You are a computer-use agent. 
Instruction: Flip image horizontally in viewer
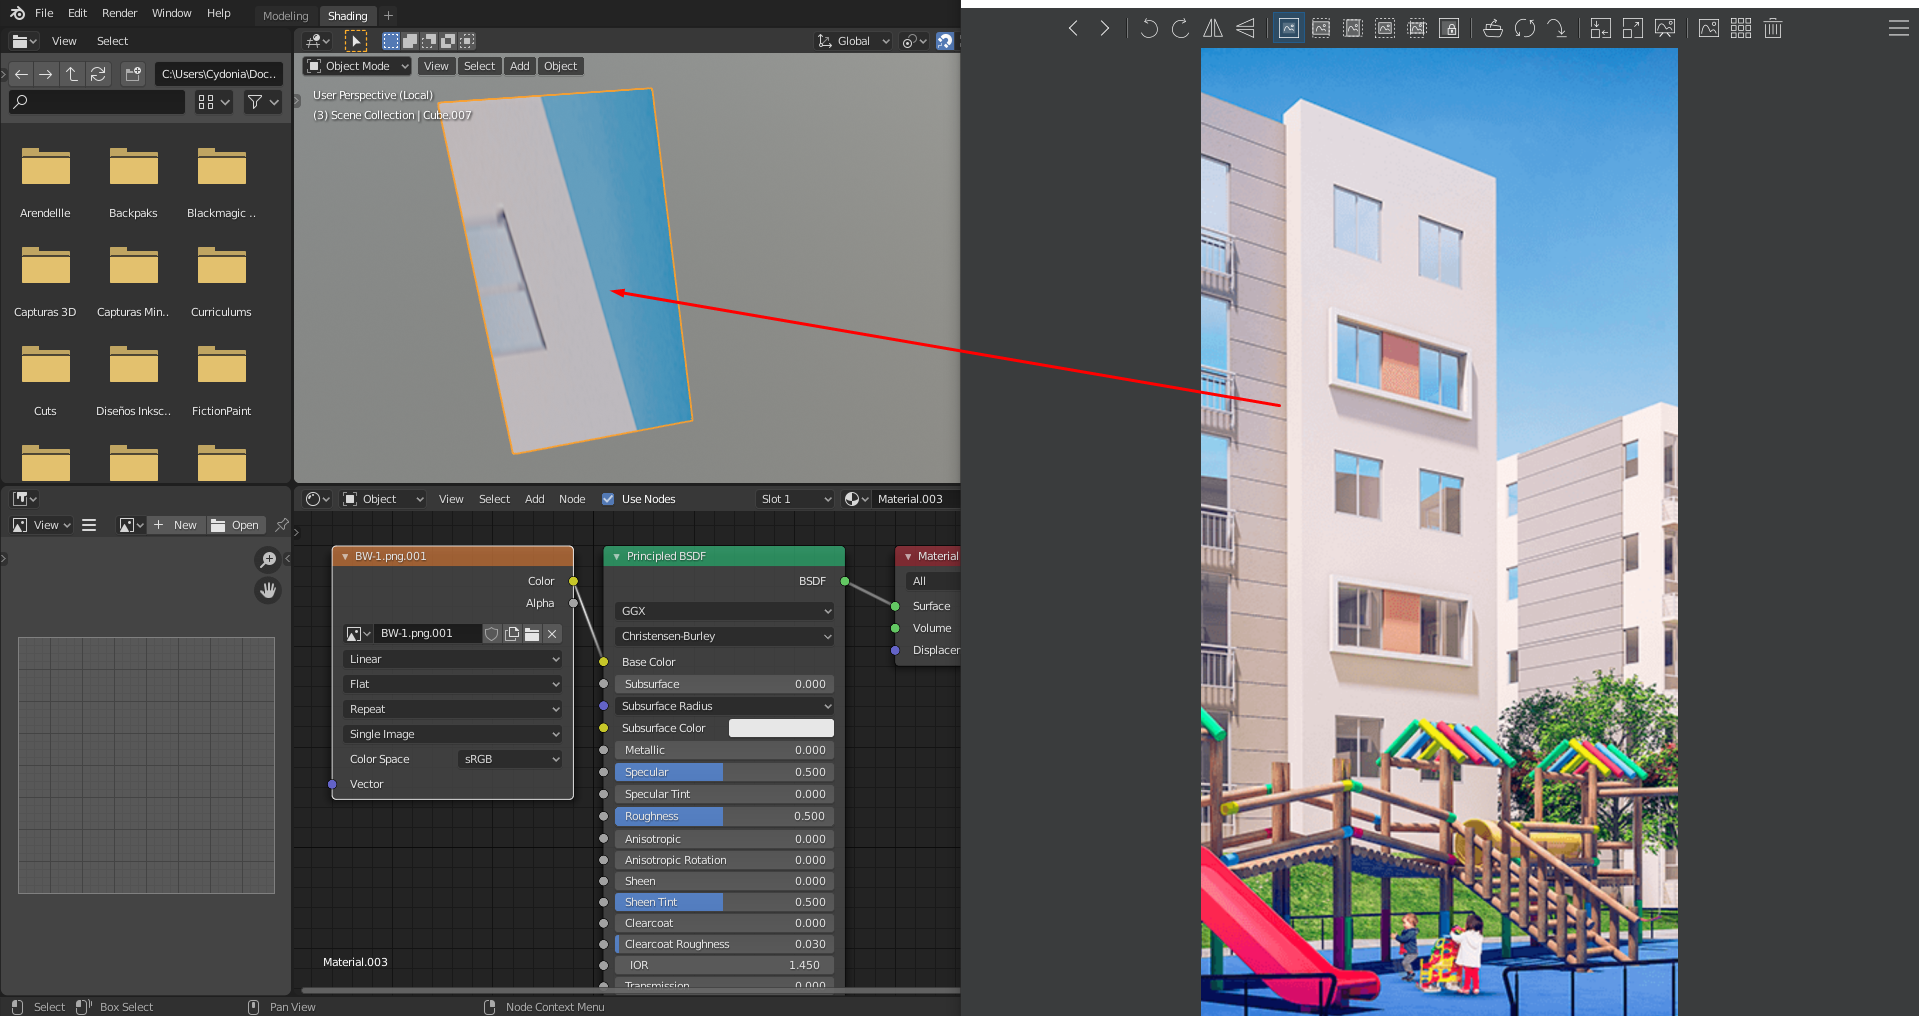pos(1213,28)
